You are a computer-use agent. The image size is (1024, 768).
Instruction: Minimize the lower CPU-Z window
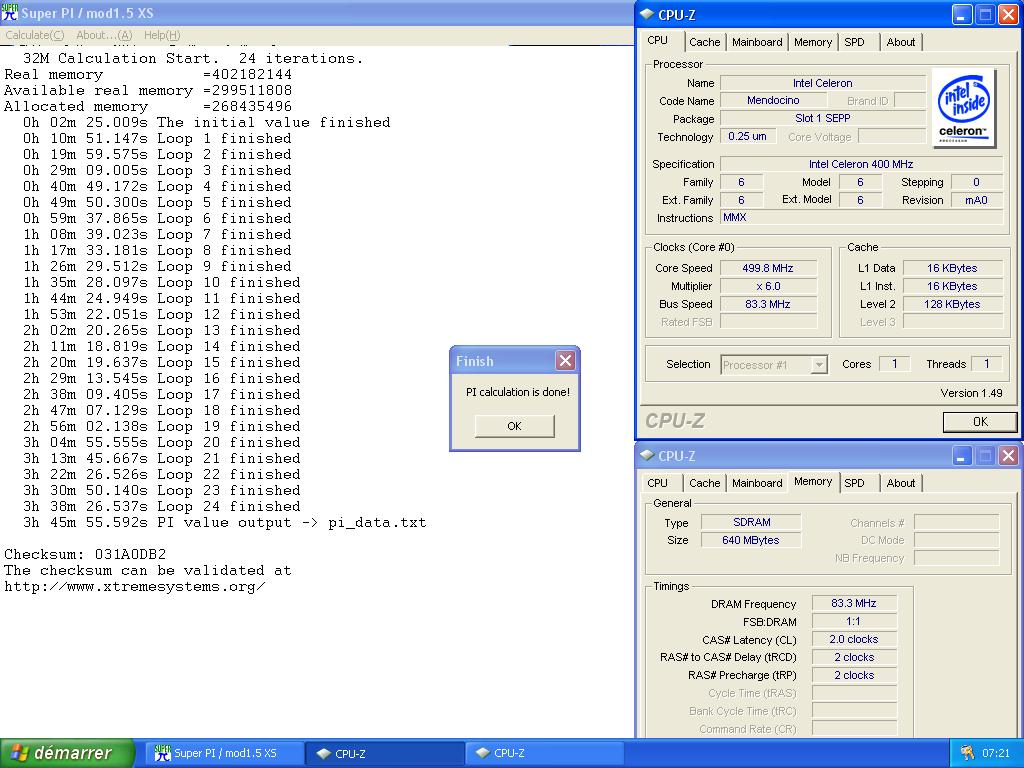pyautogui.click(x=961, y=456)
